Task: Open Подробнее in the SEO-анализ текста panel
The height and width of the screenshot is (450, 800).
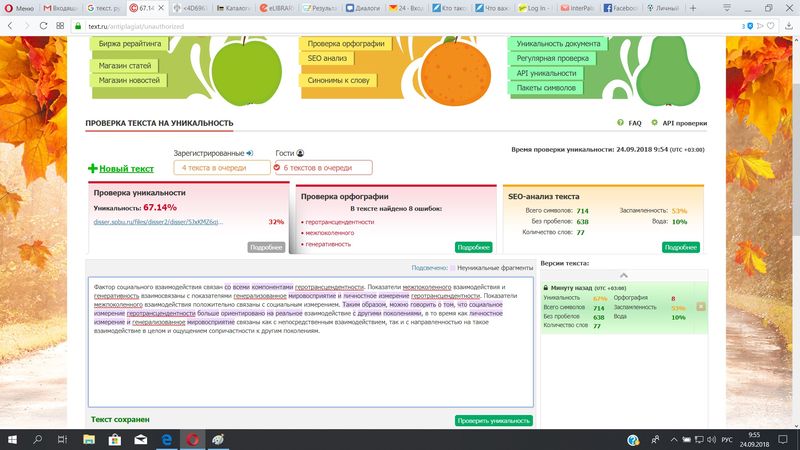Action: click(680, 246)
